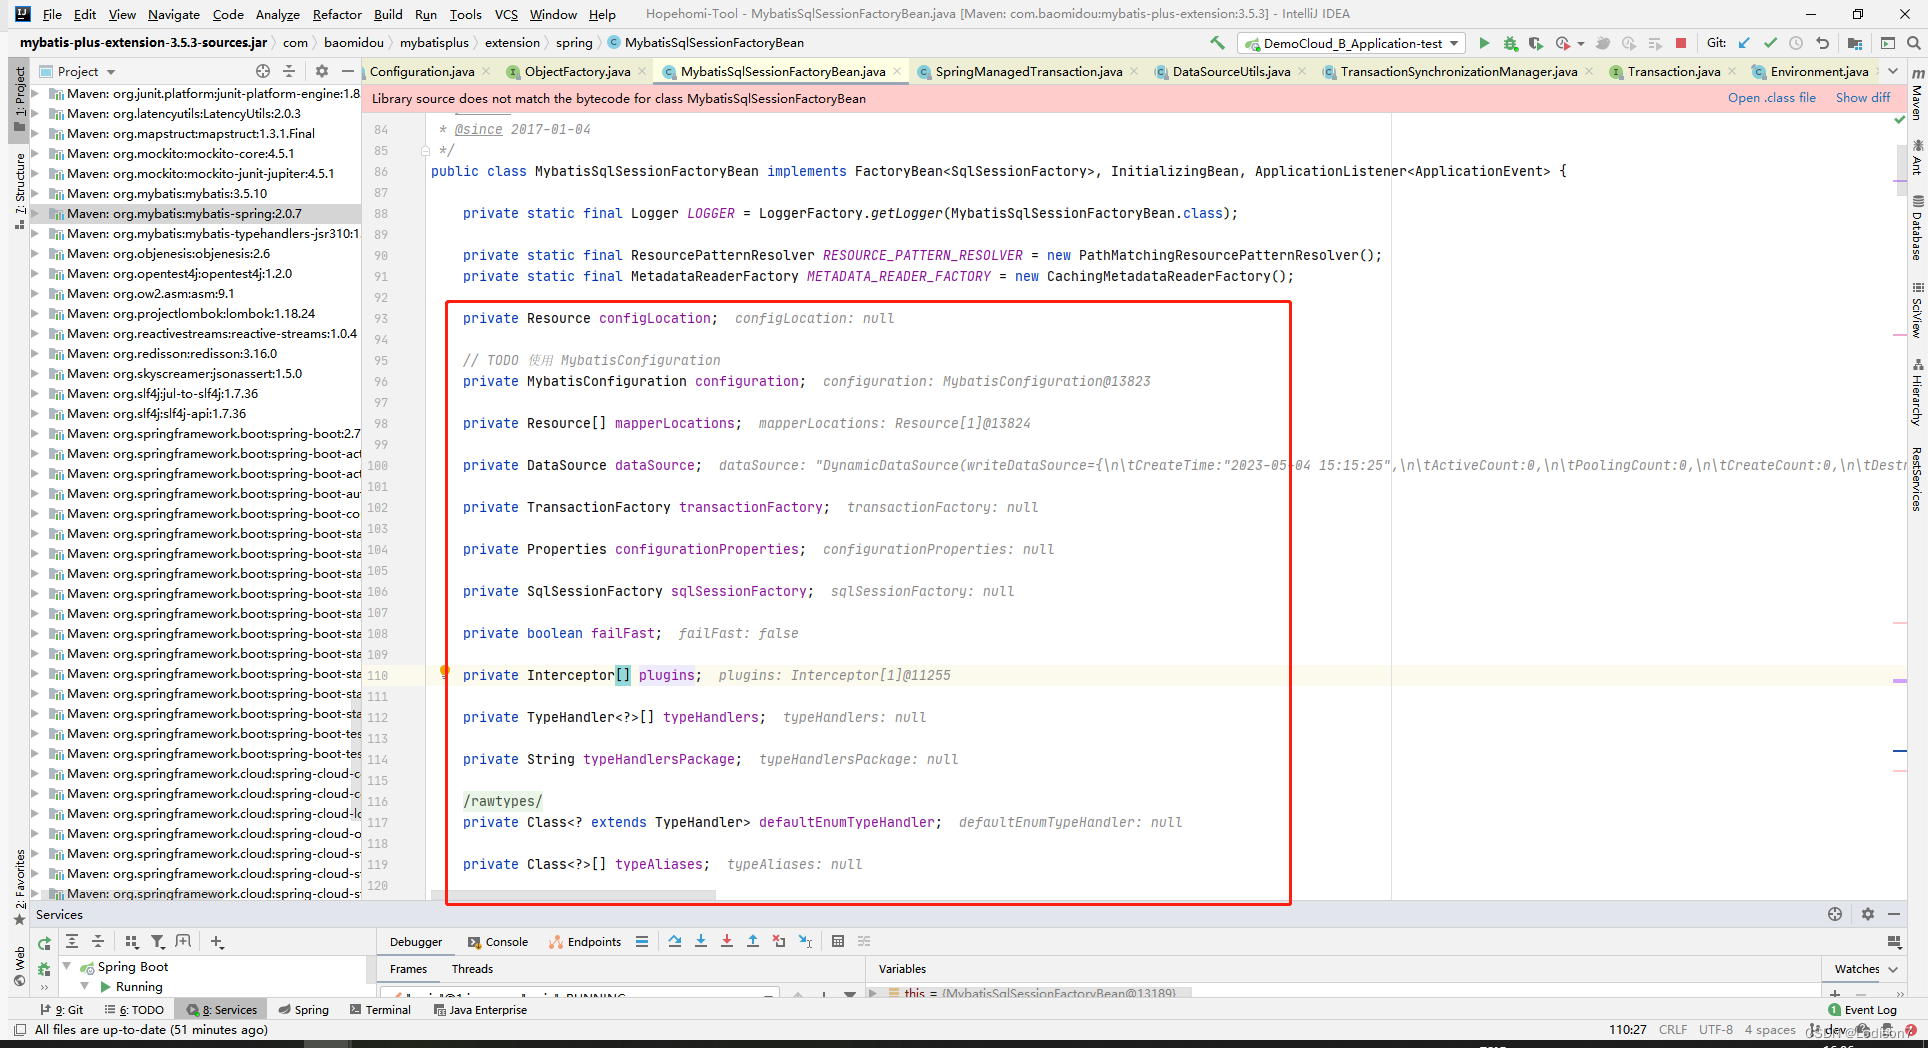Switch to DataSourceUtils.java tab
1928x1048 pixels.
point(1231,71)
